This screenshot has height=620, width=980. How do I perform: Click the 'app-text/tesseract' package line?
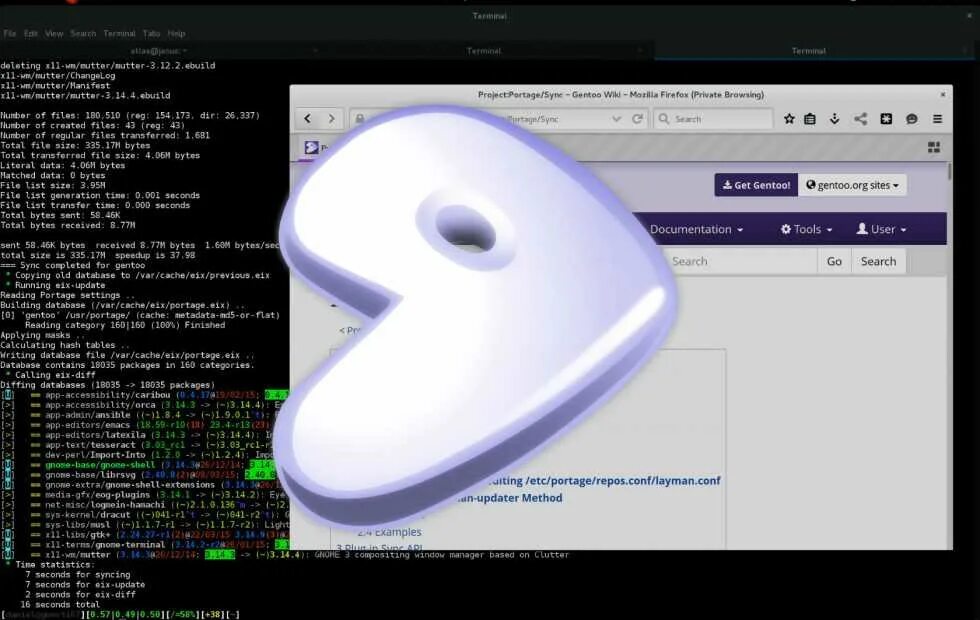pos(144,445)
